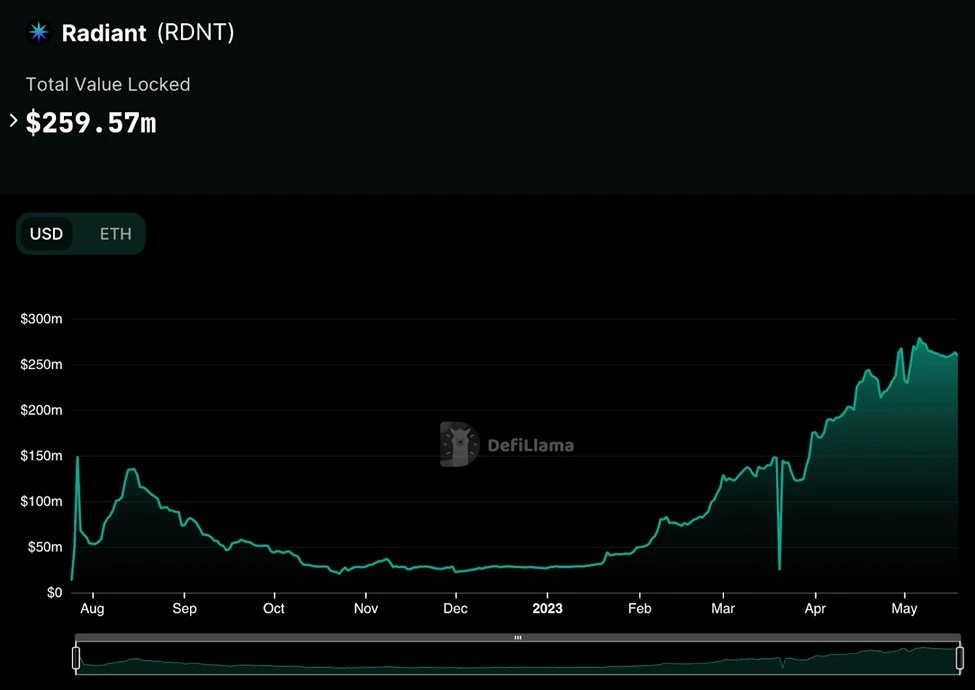The width and height of the screenshot is (975, 690).
Task: Click the sharp dip point in late March
Action: pos(779,568)
